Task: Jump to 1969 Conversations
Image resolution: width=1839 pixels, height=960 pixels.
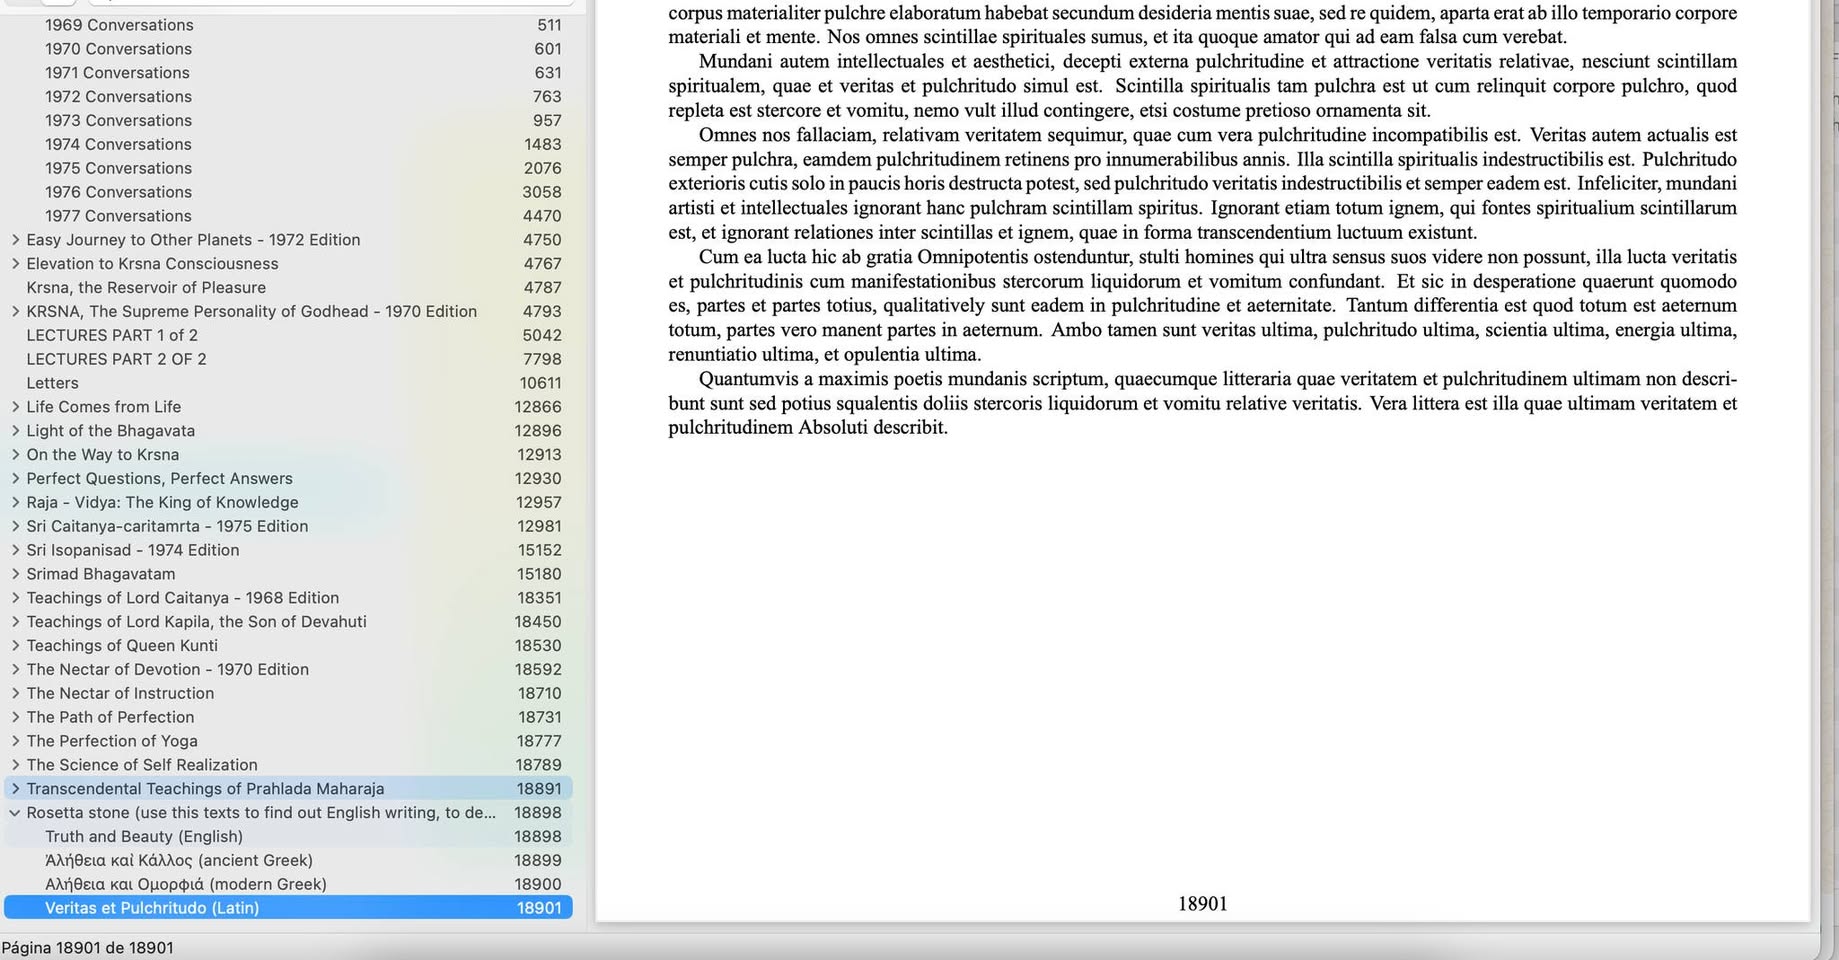Action: click(119, 25)
